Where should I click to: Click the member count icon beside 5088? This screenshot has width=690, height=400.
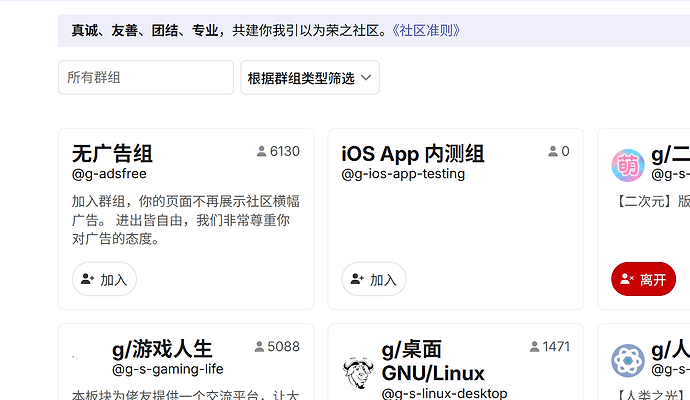click(259, 347)
